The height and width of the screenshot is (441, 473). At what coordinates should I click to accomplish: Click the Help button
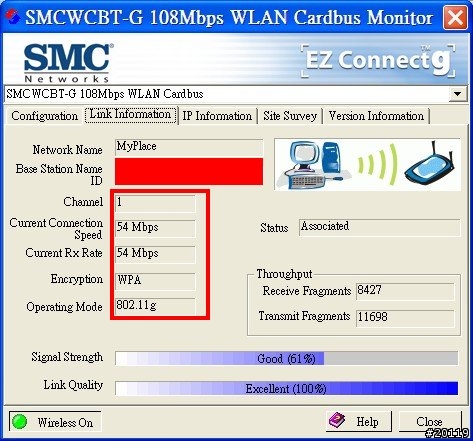click(x=359, y=421)
